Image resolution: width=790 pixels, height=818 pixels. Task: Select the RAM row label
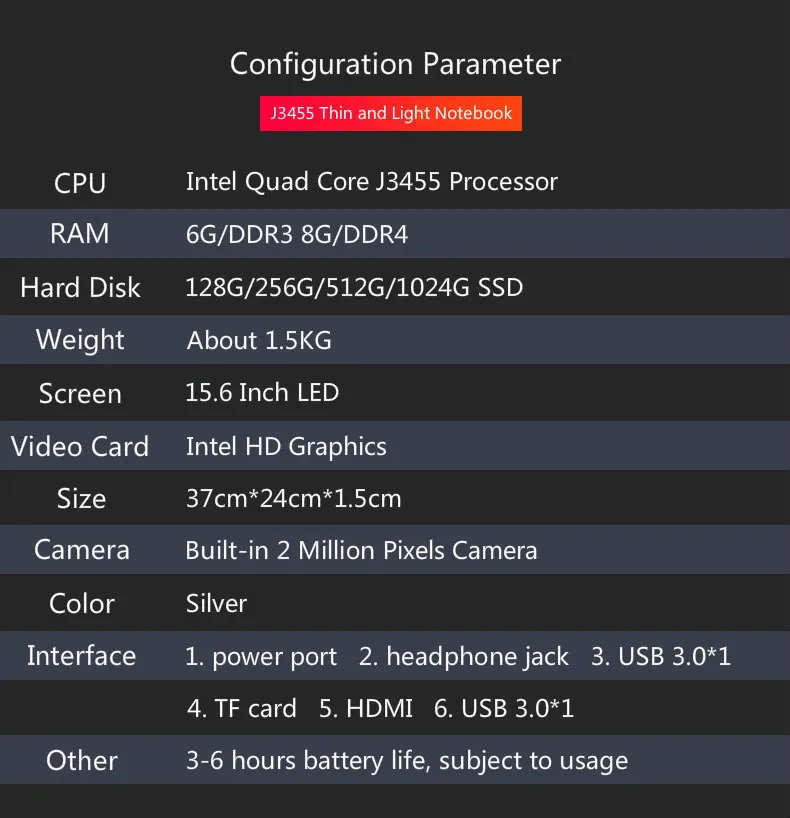80,233
